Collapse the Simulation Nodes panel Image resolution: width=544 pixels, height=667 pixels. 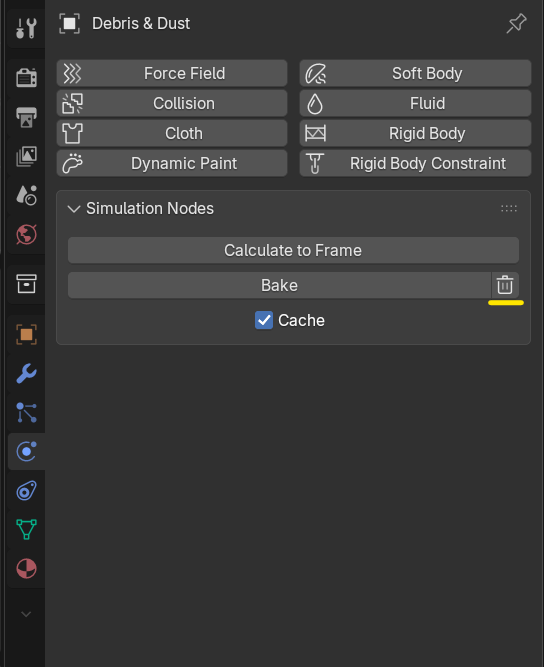(x=74, y=209)
